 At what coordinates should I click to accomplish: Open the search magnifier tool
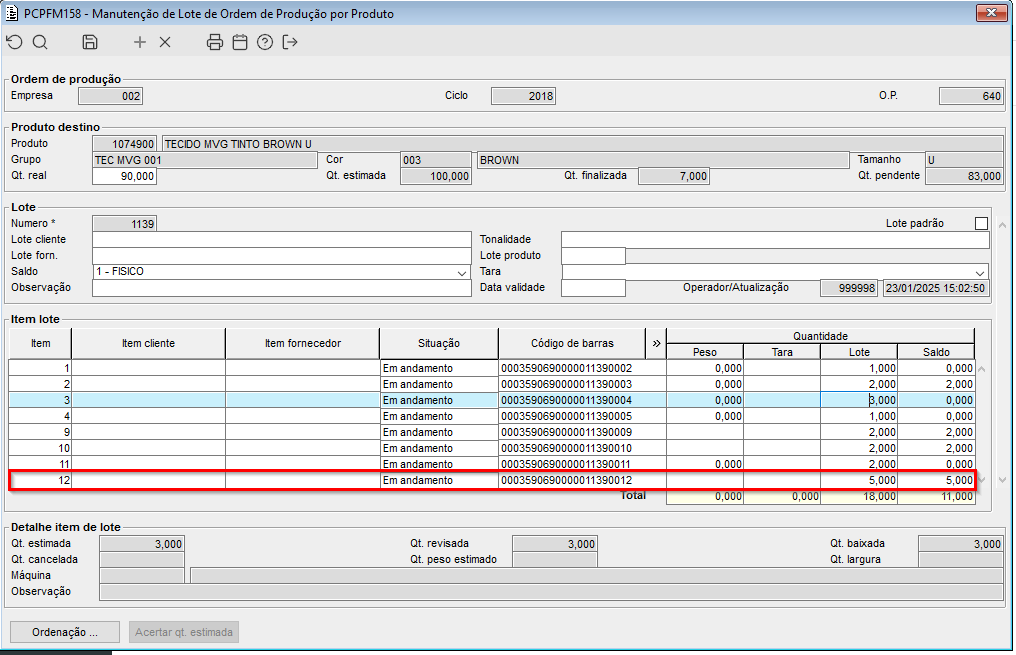(x=40, y=42)
